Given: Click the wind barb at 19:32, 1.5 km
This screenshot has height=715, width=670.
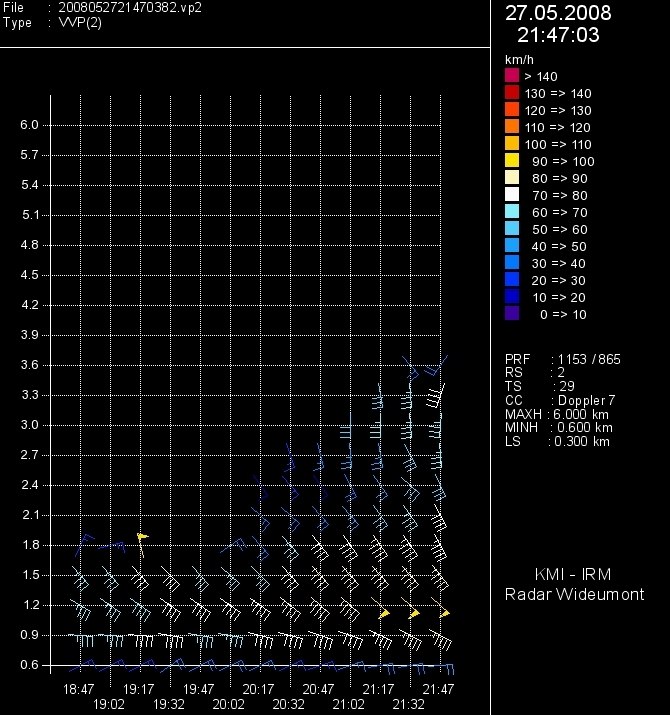Looking at the screenshot, I should (170, 579).
